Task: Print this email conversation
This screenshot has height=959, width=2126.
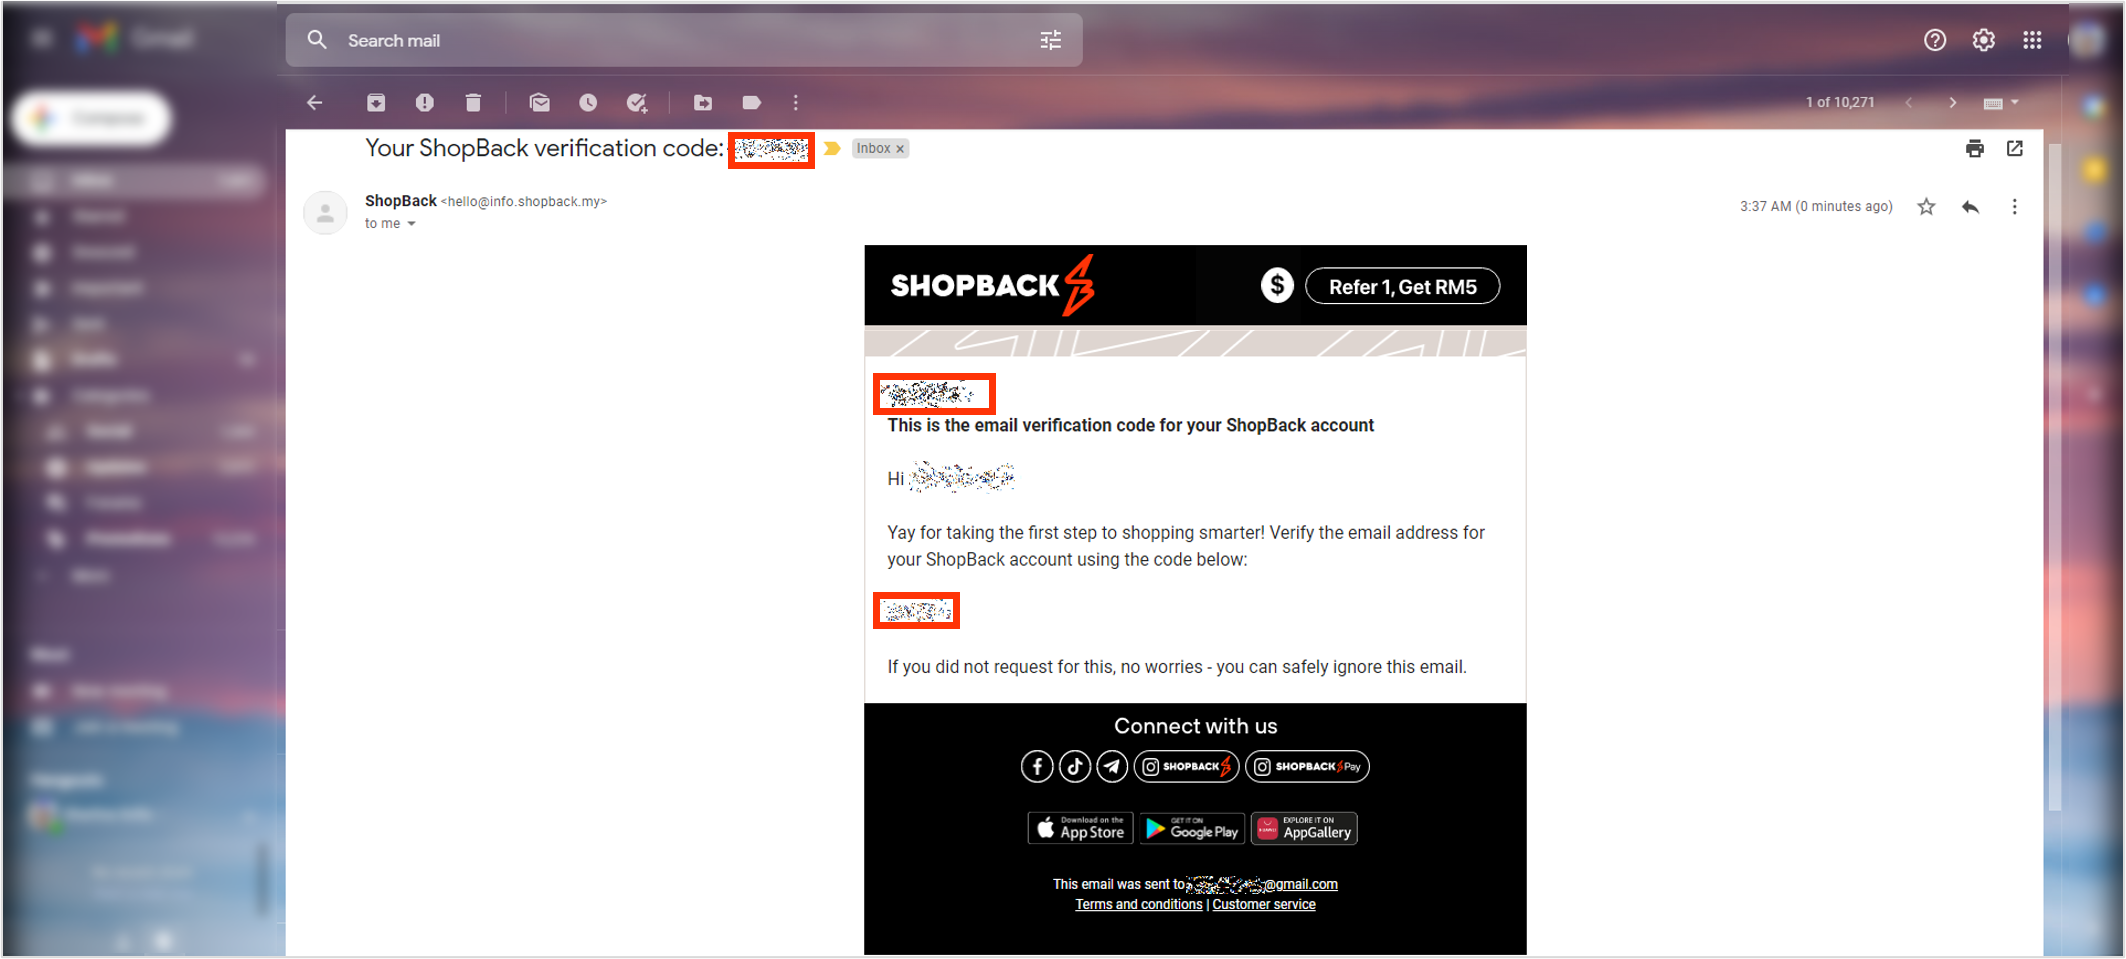Action: pos(1975,148)
